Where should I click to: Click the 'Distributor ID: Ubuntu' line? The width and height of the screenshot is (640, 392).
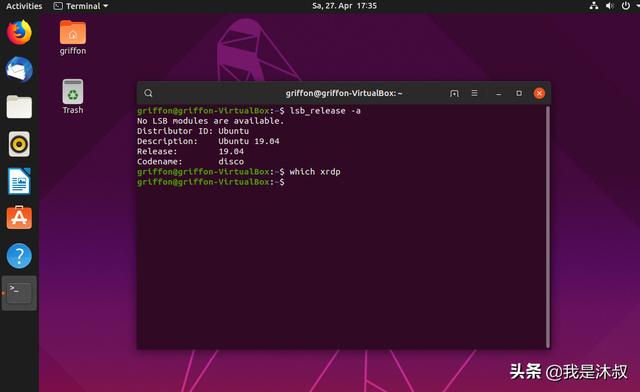(x=193, y=131)
